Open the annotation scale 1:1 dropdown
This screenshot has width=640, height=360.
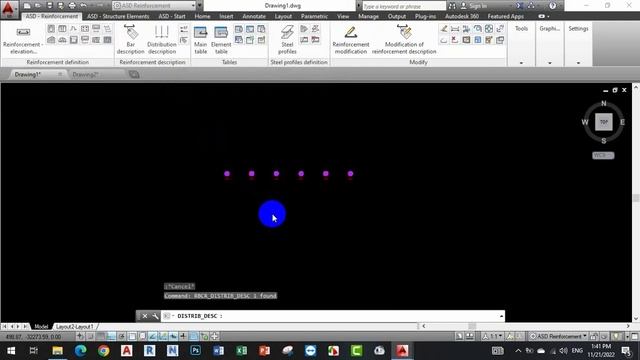493,336
